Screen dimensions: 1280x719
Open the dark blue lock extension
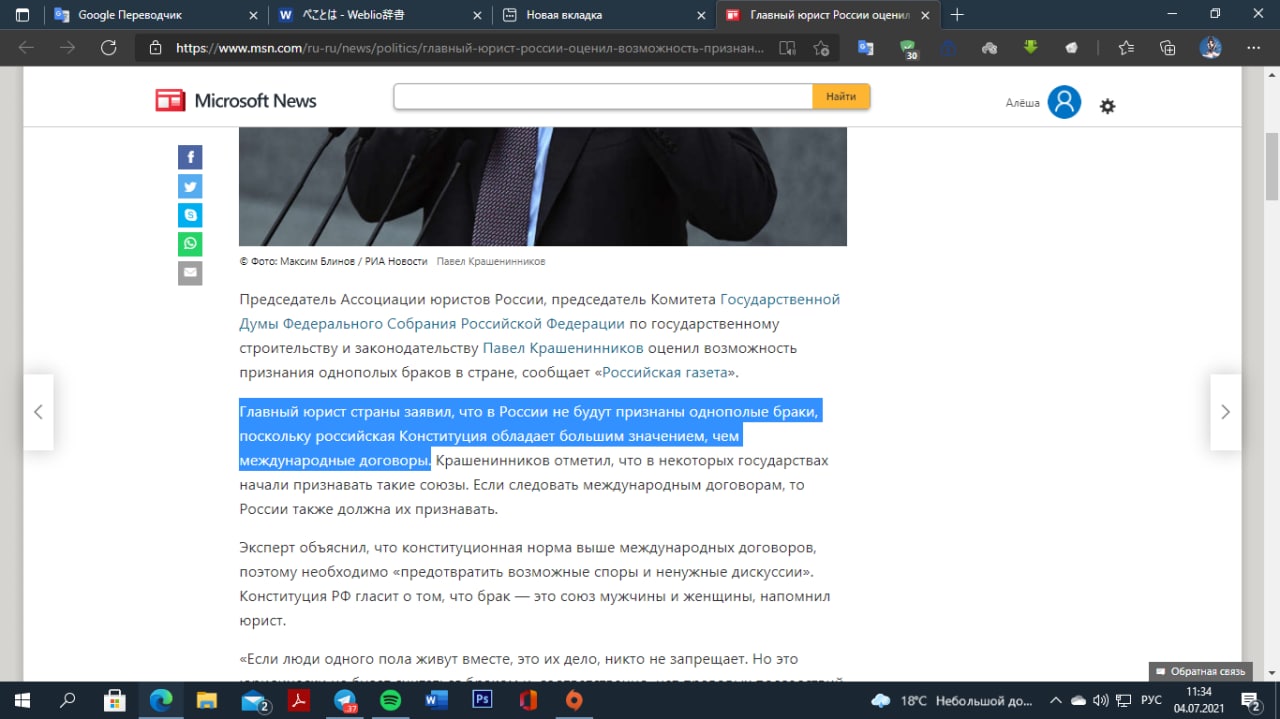coord(949,47)
